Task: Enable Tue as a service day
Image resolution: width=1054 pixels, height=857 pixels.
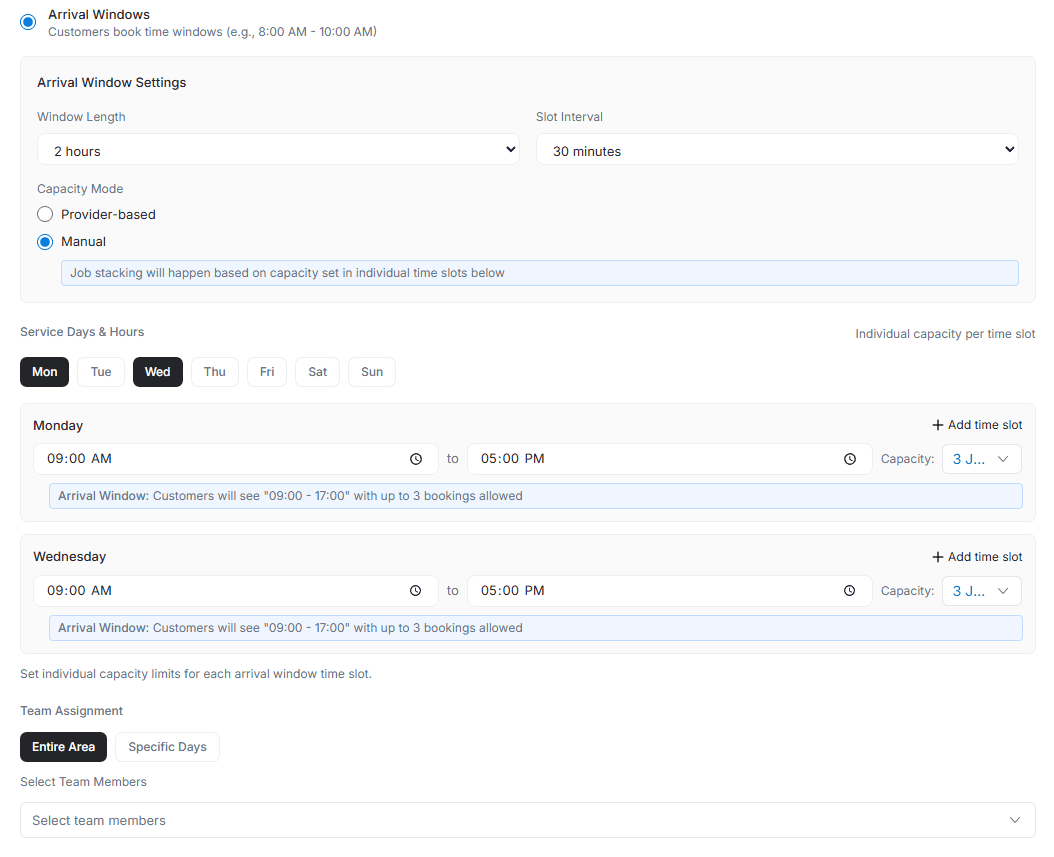Action: 101,372
